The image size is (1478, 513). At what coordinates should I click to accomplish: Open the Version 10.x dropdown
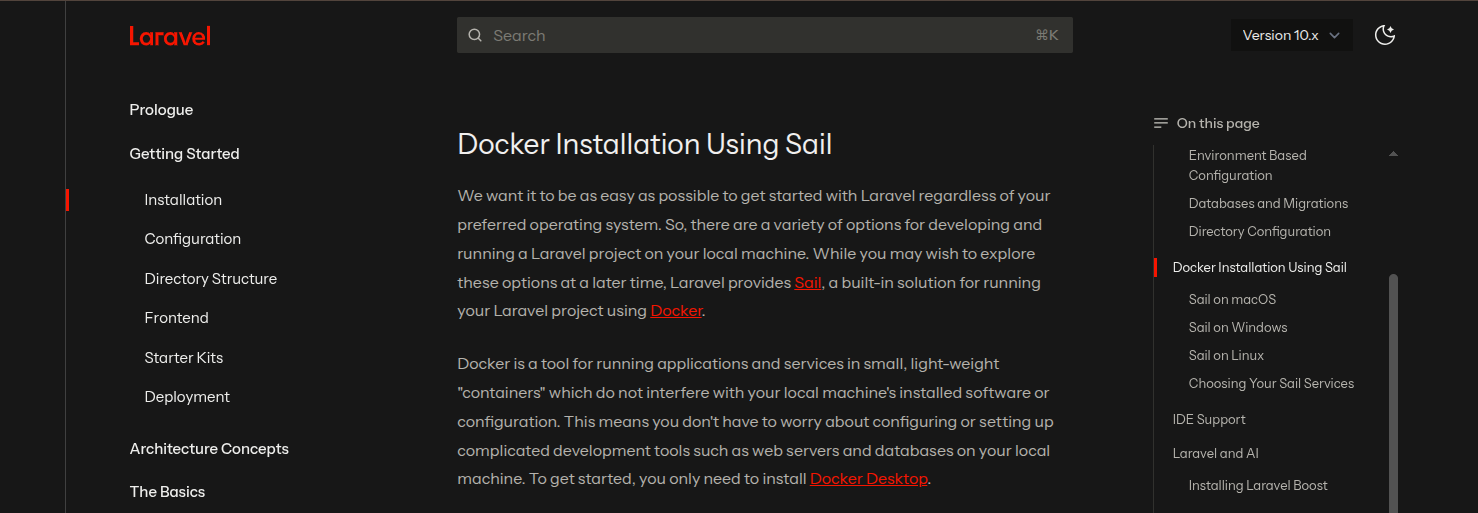coord(1291,35)
